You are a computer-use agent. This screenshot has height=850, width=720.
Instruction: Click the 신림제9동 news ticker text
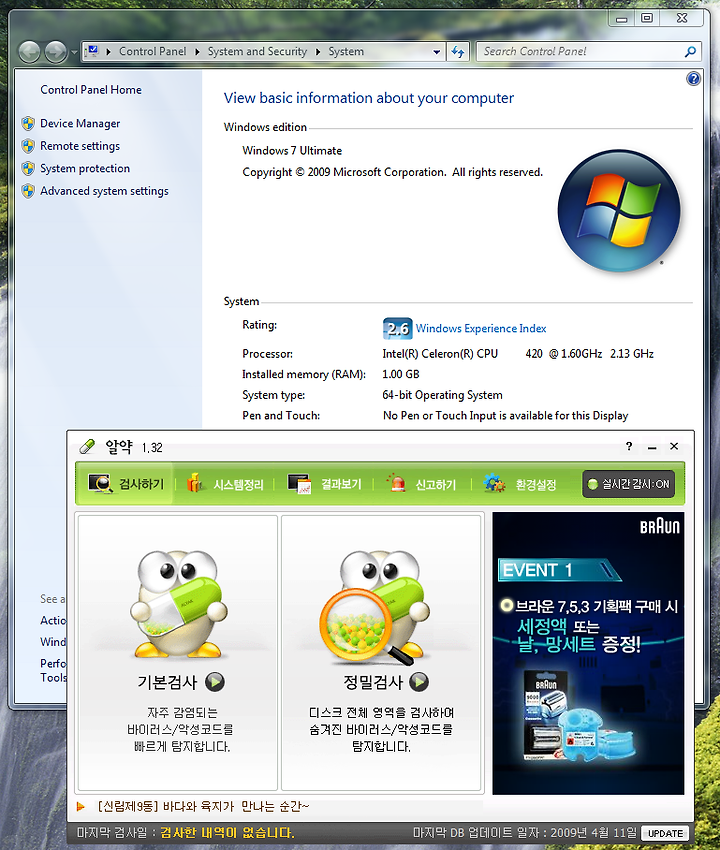pyautogui.click(x=203, y=807)
